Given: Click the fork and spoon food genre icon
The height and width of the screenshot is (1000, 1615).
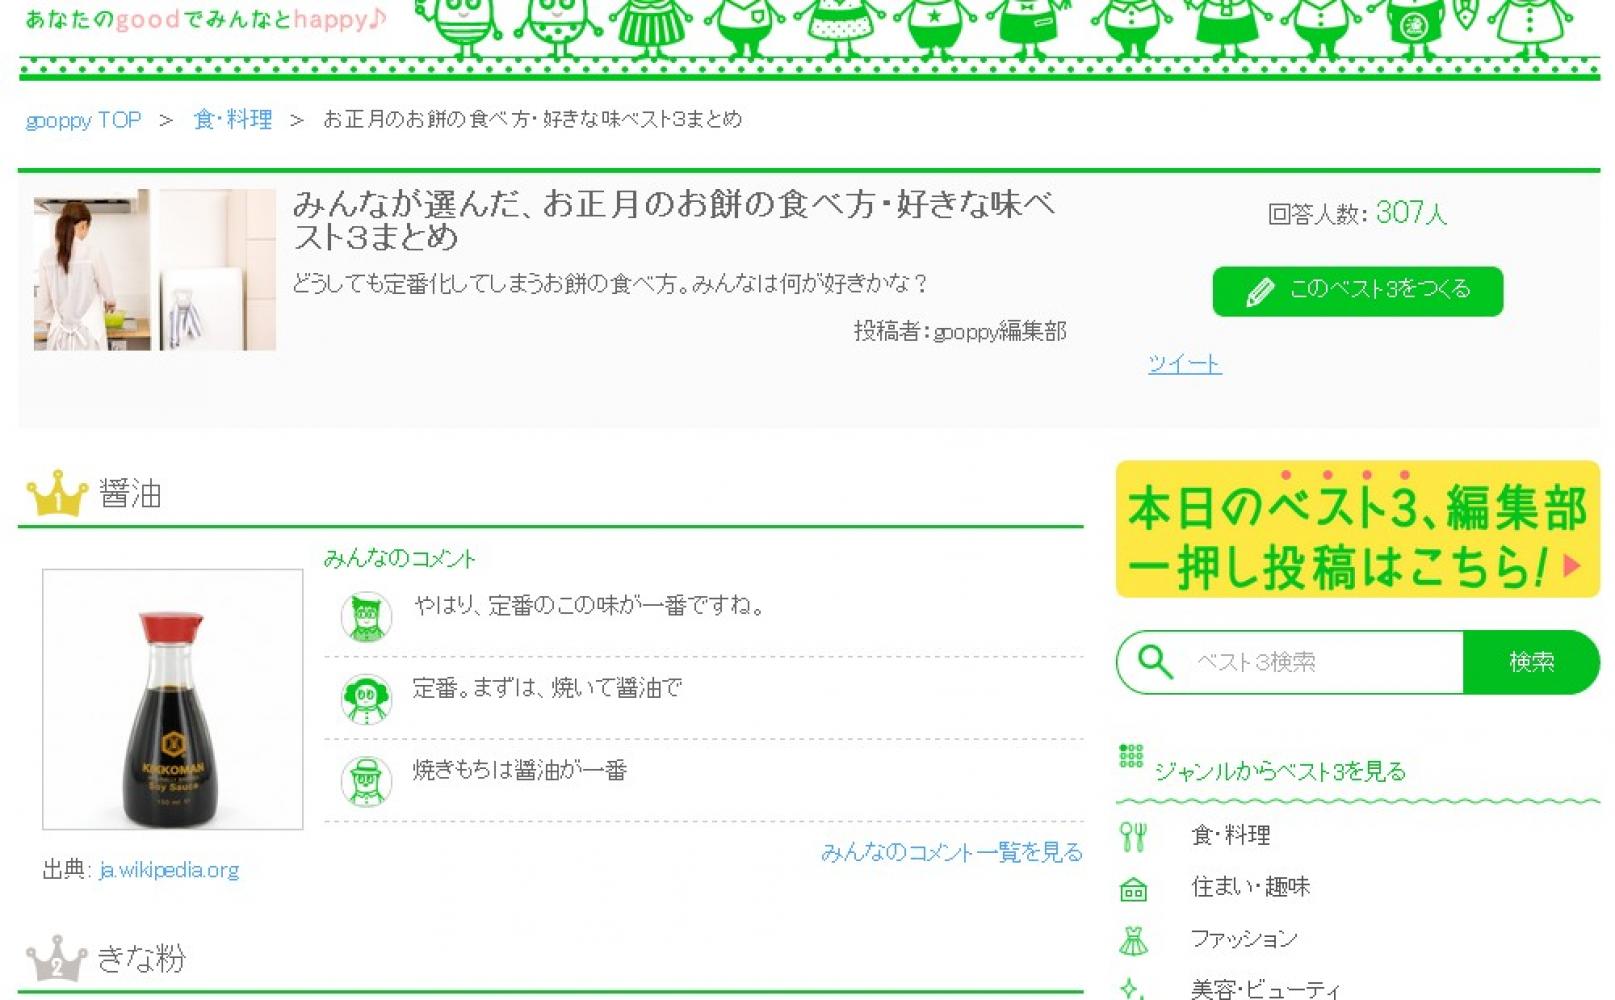Looking at the screenshot, I should click(x=1133, y=836).
